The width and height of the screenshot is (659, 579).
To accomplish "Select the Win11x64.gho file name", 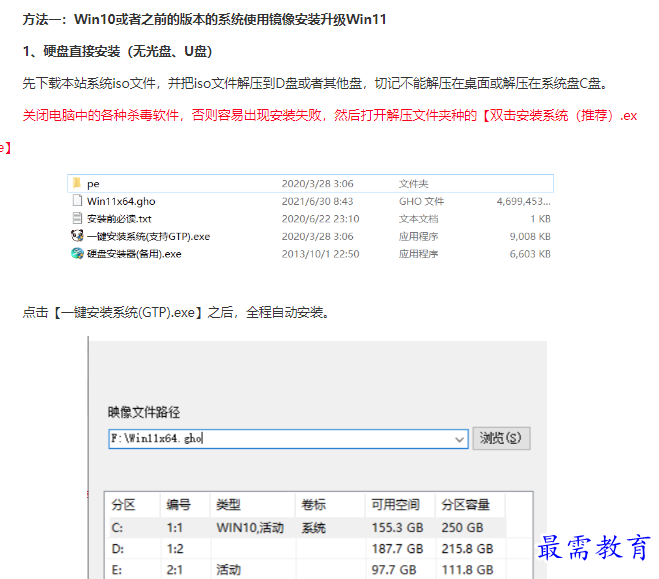I will tap(121, 201).
